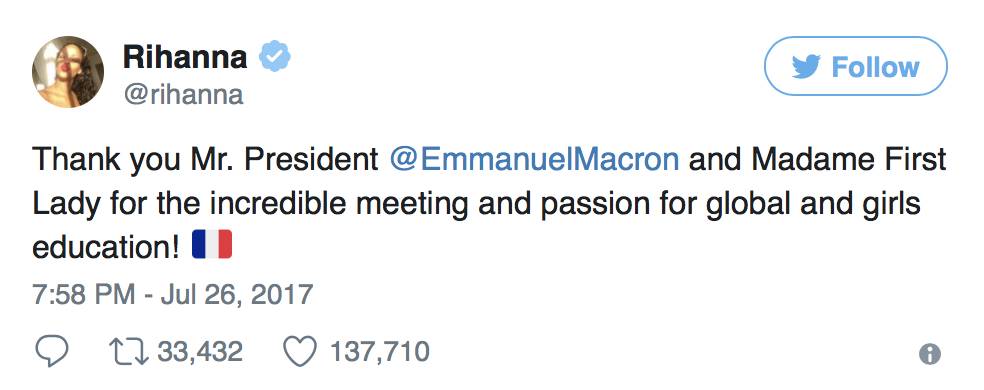Open the @rihanna handle link
The width and height of the screenshot is (984, 390).
[x=183, y=95]
